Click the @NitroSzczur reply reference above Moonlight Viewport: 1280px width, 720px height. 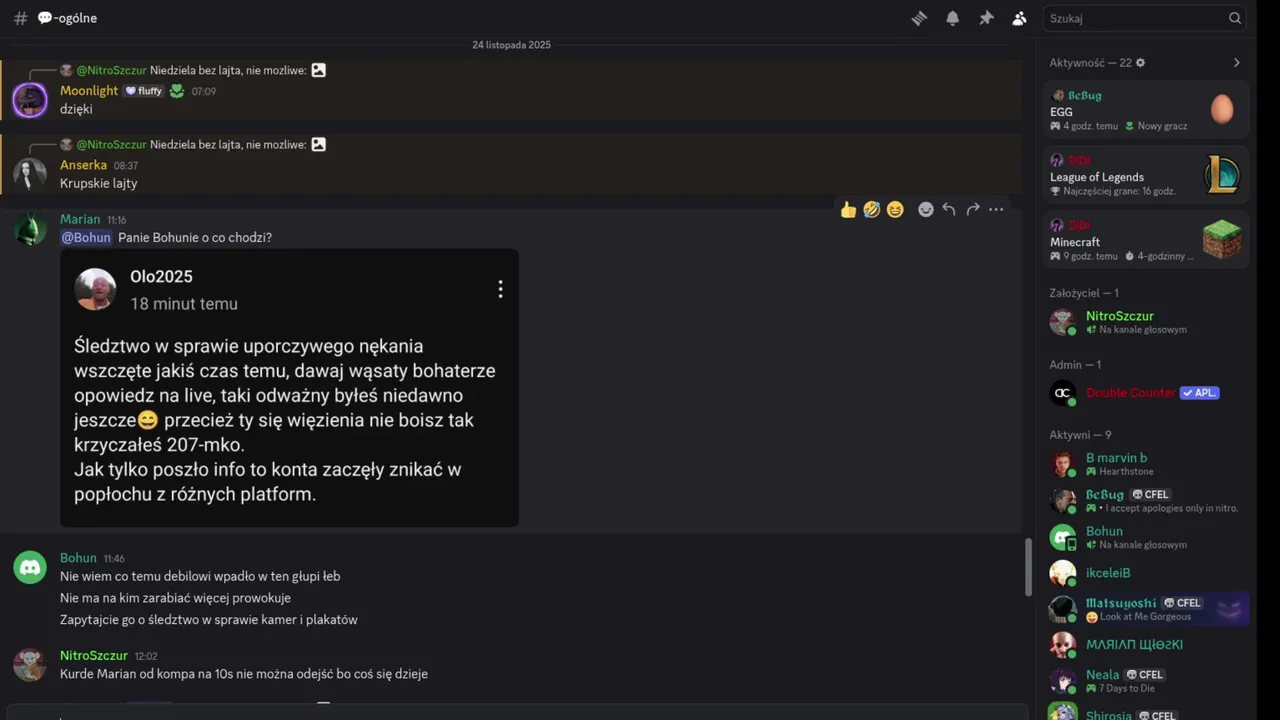tap(111, 71)
